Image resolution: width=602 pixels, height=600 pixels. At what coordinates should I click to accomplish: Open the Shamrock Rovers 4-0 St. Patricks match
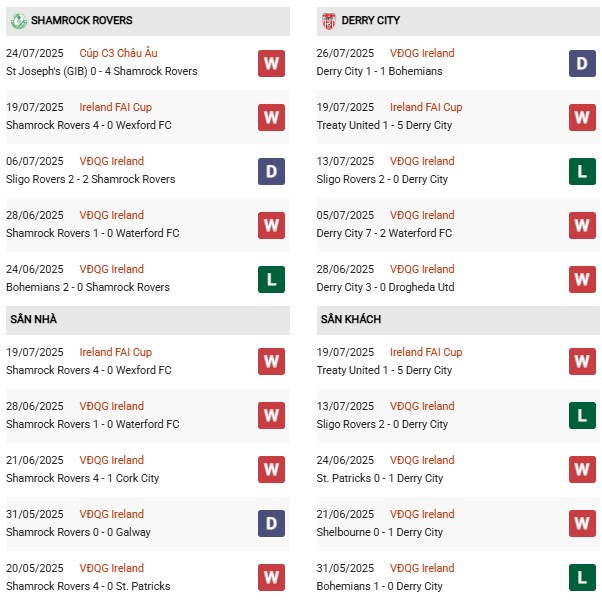click(88, 586)
